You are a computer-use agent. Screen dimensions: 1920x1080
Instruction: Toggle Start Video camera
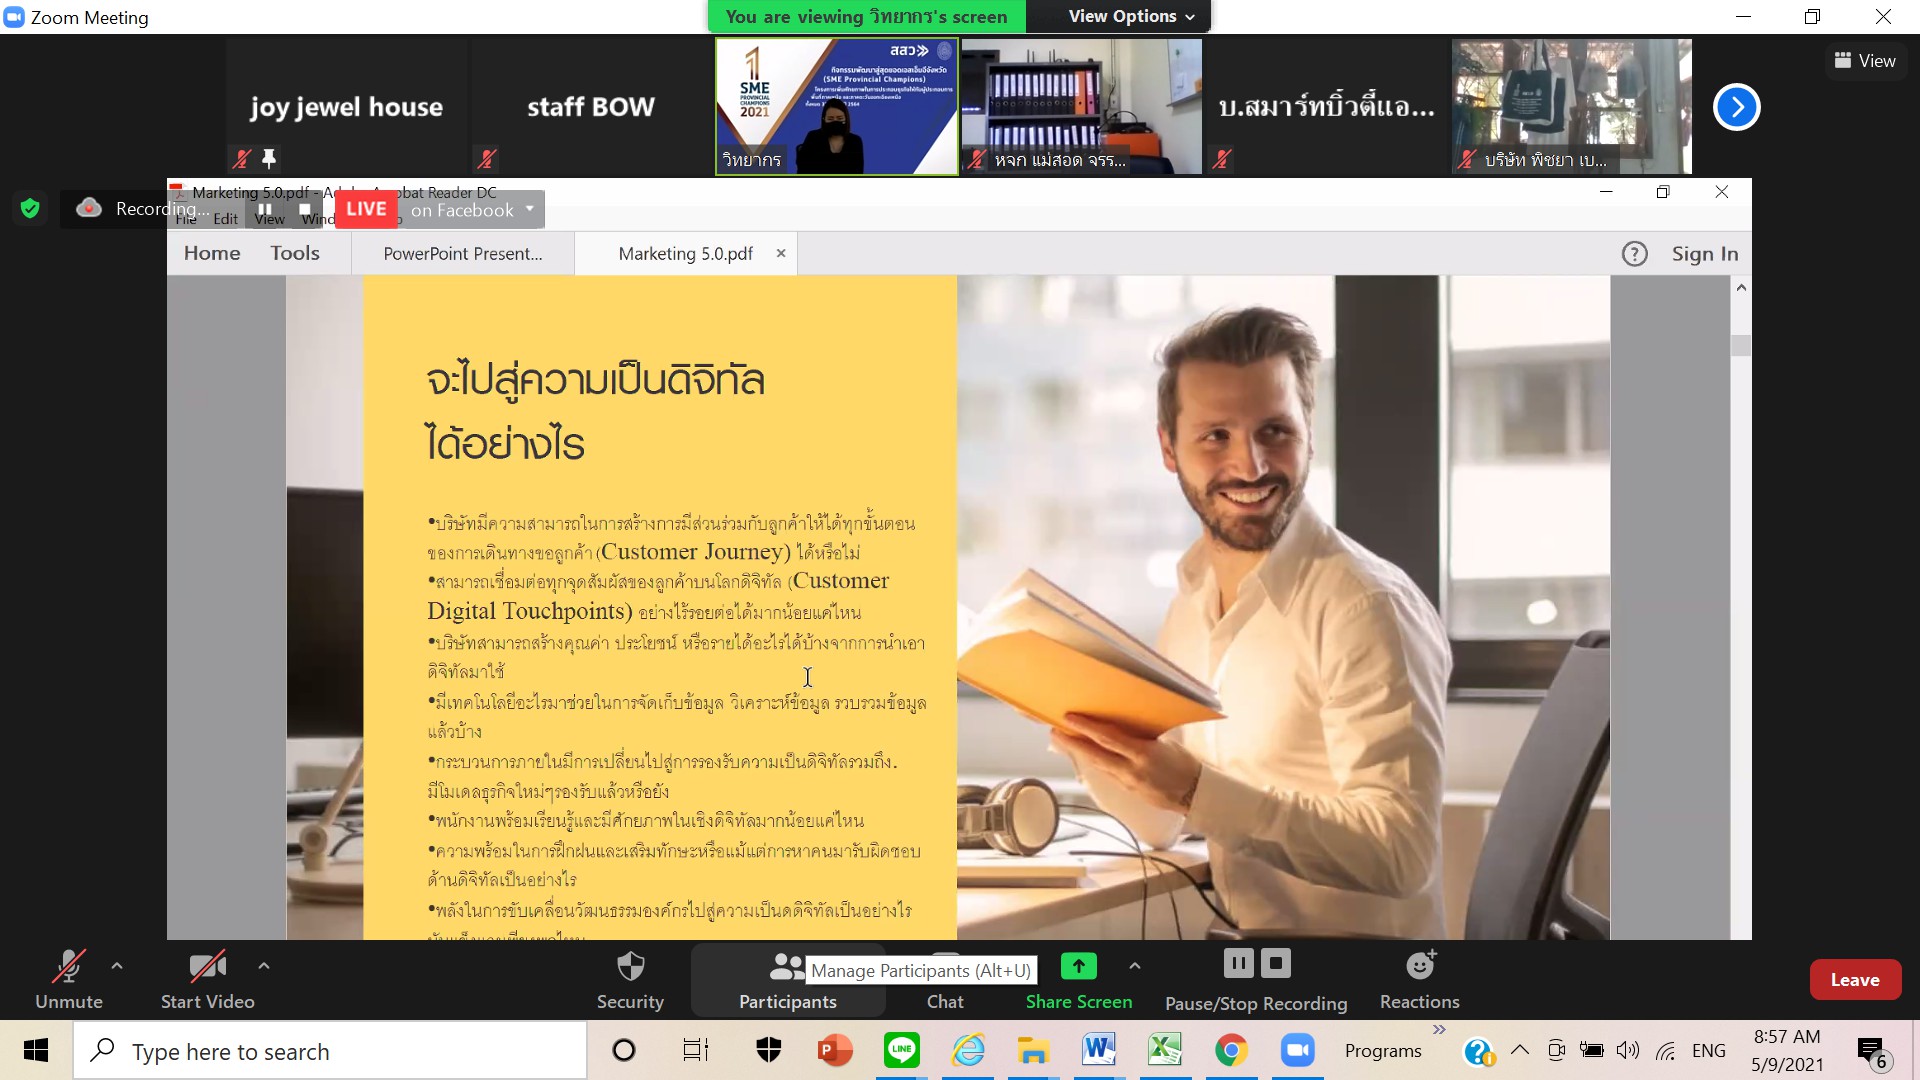(x=207, y=967)
